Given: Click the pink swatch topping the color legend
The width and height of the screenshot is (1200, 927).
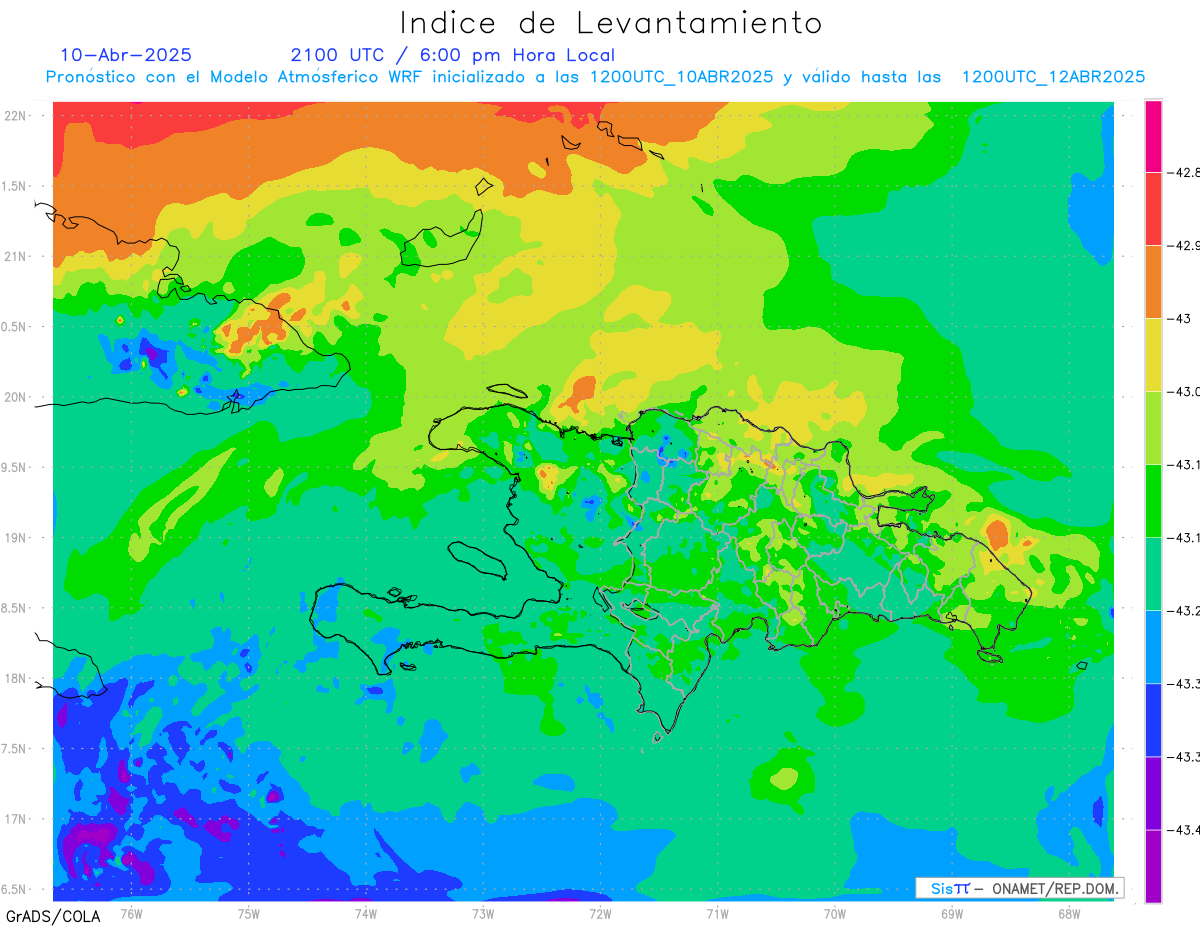Looking at the screenshot, I should click(1153, 136).
